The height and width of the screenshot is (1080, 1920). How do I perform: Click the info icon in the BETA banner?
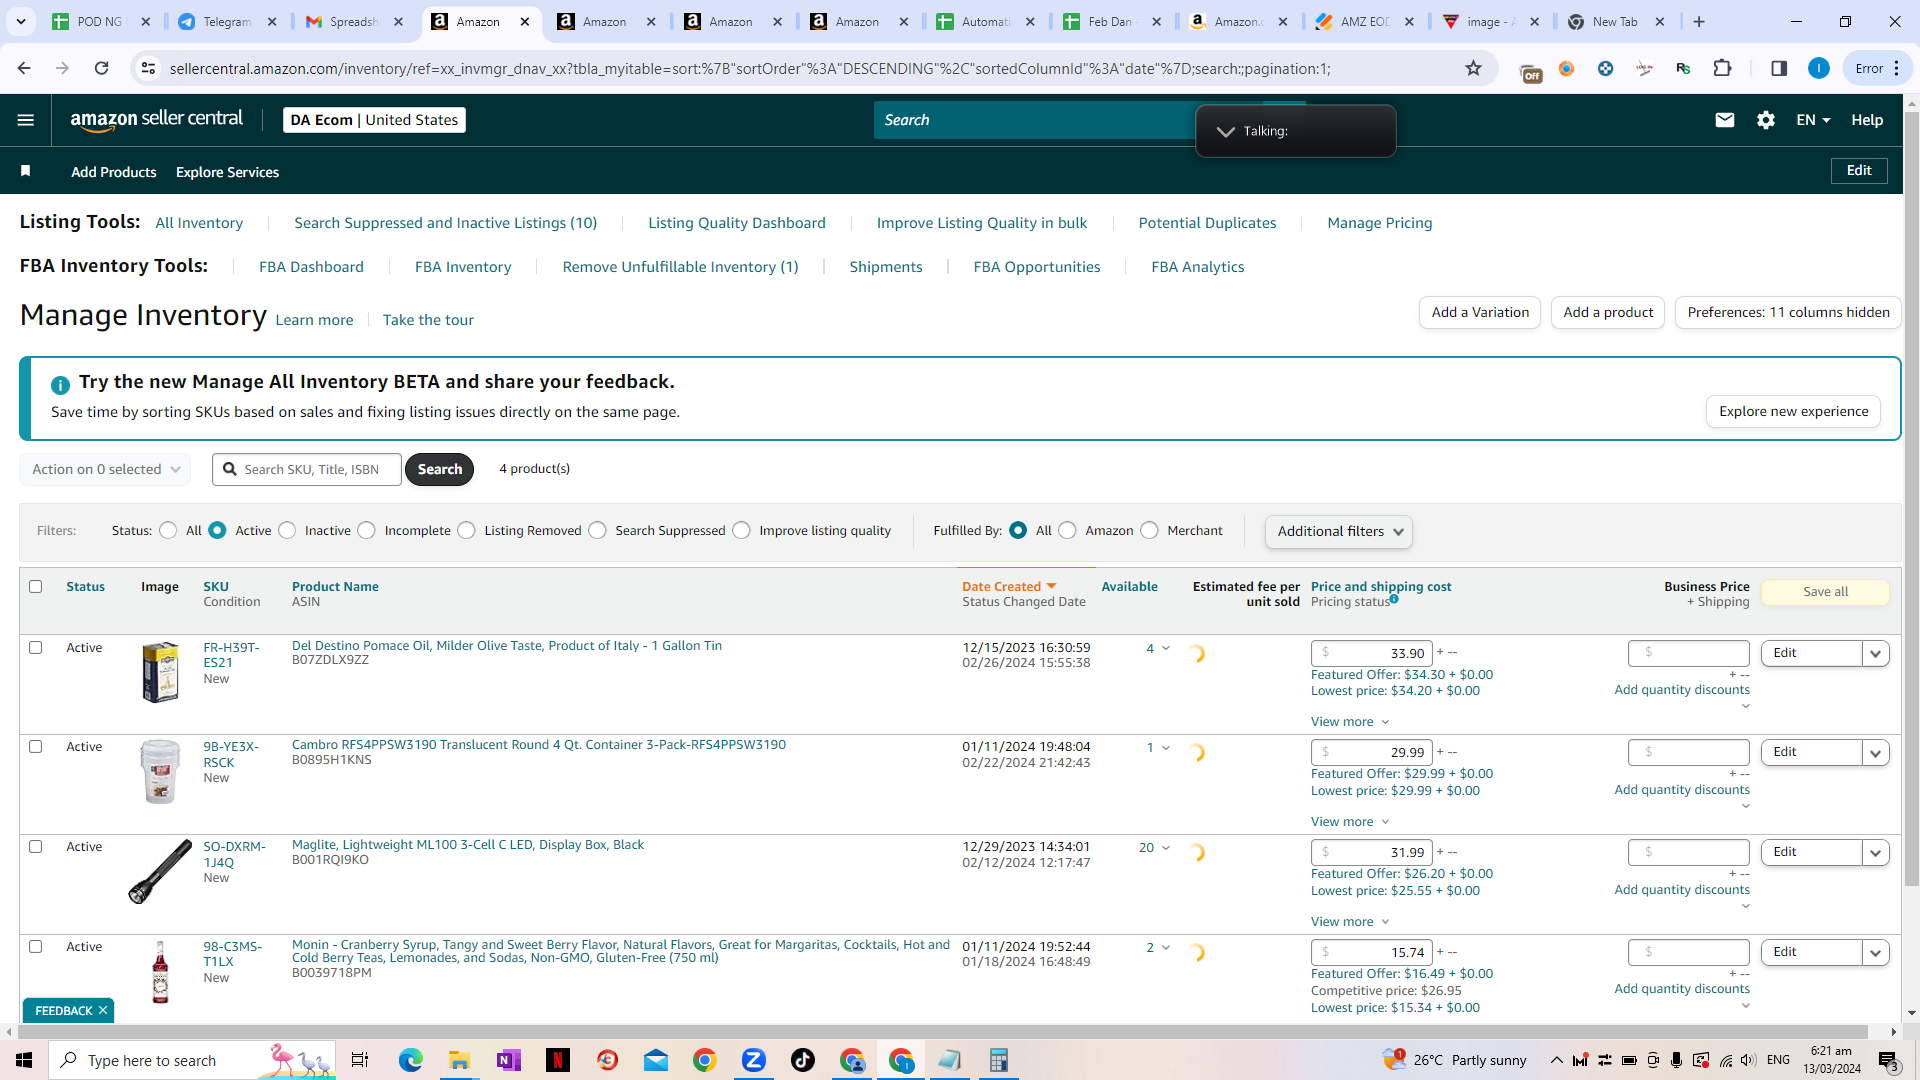pos(60,385)
